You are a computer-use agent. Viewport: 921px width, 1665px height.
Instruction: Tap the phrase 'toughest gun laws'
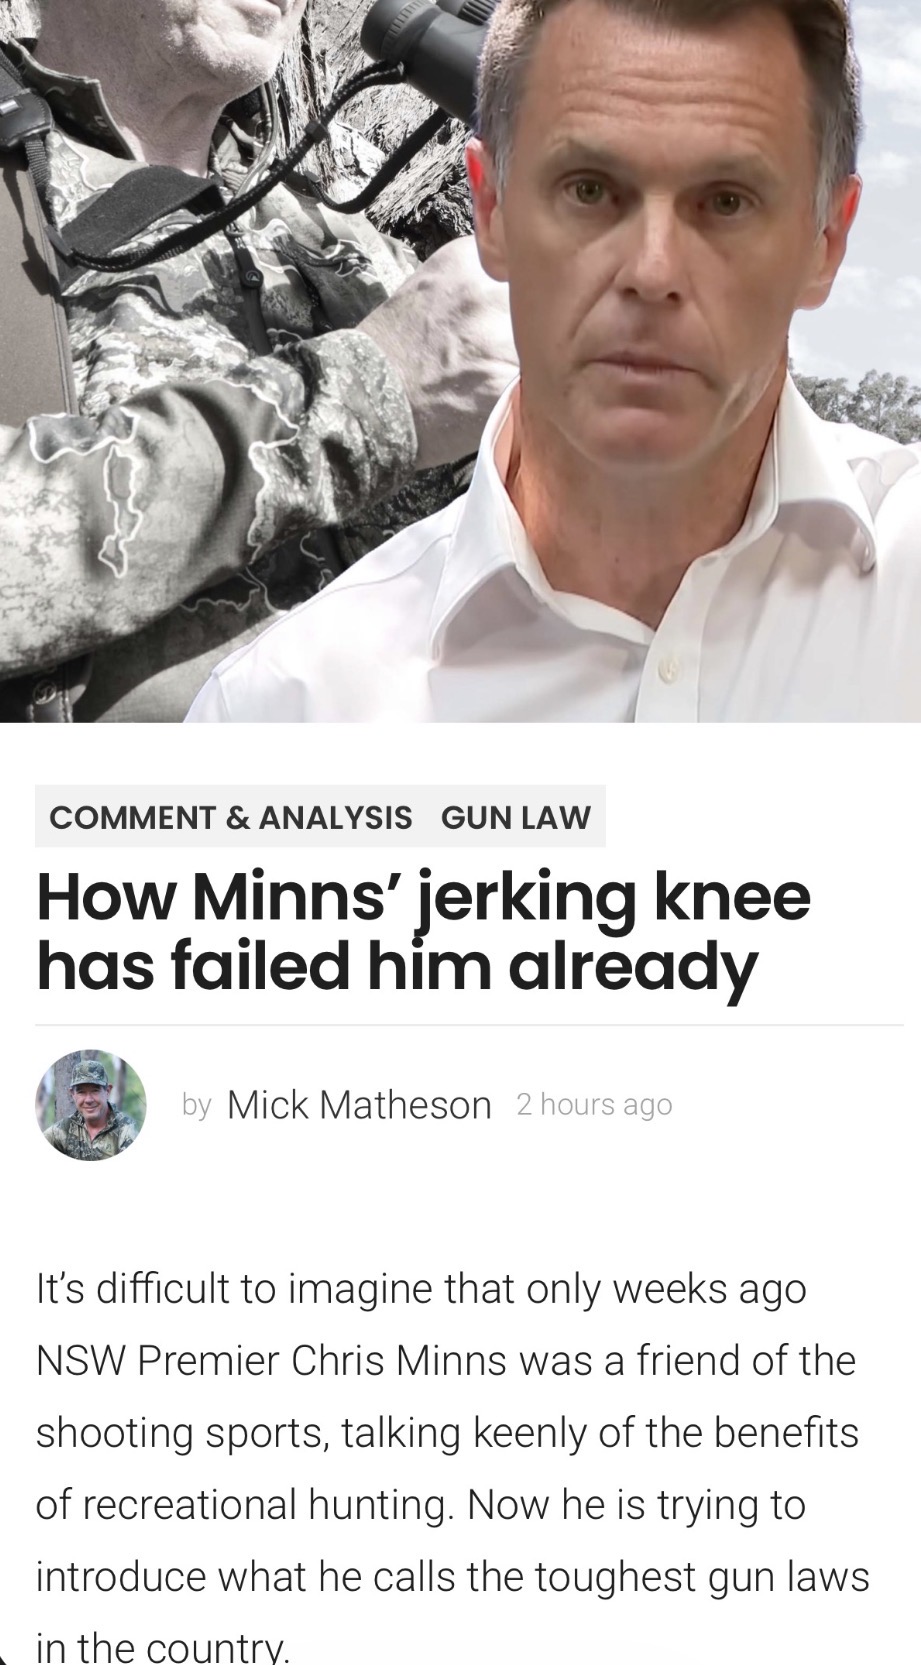pyautogui.click(x=702, y=1579)
